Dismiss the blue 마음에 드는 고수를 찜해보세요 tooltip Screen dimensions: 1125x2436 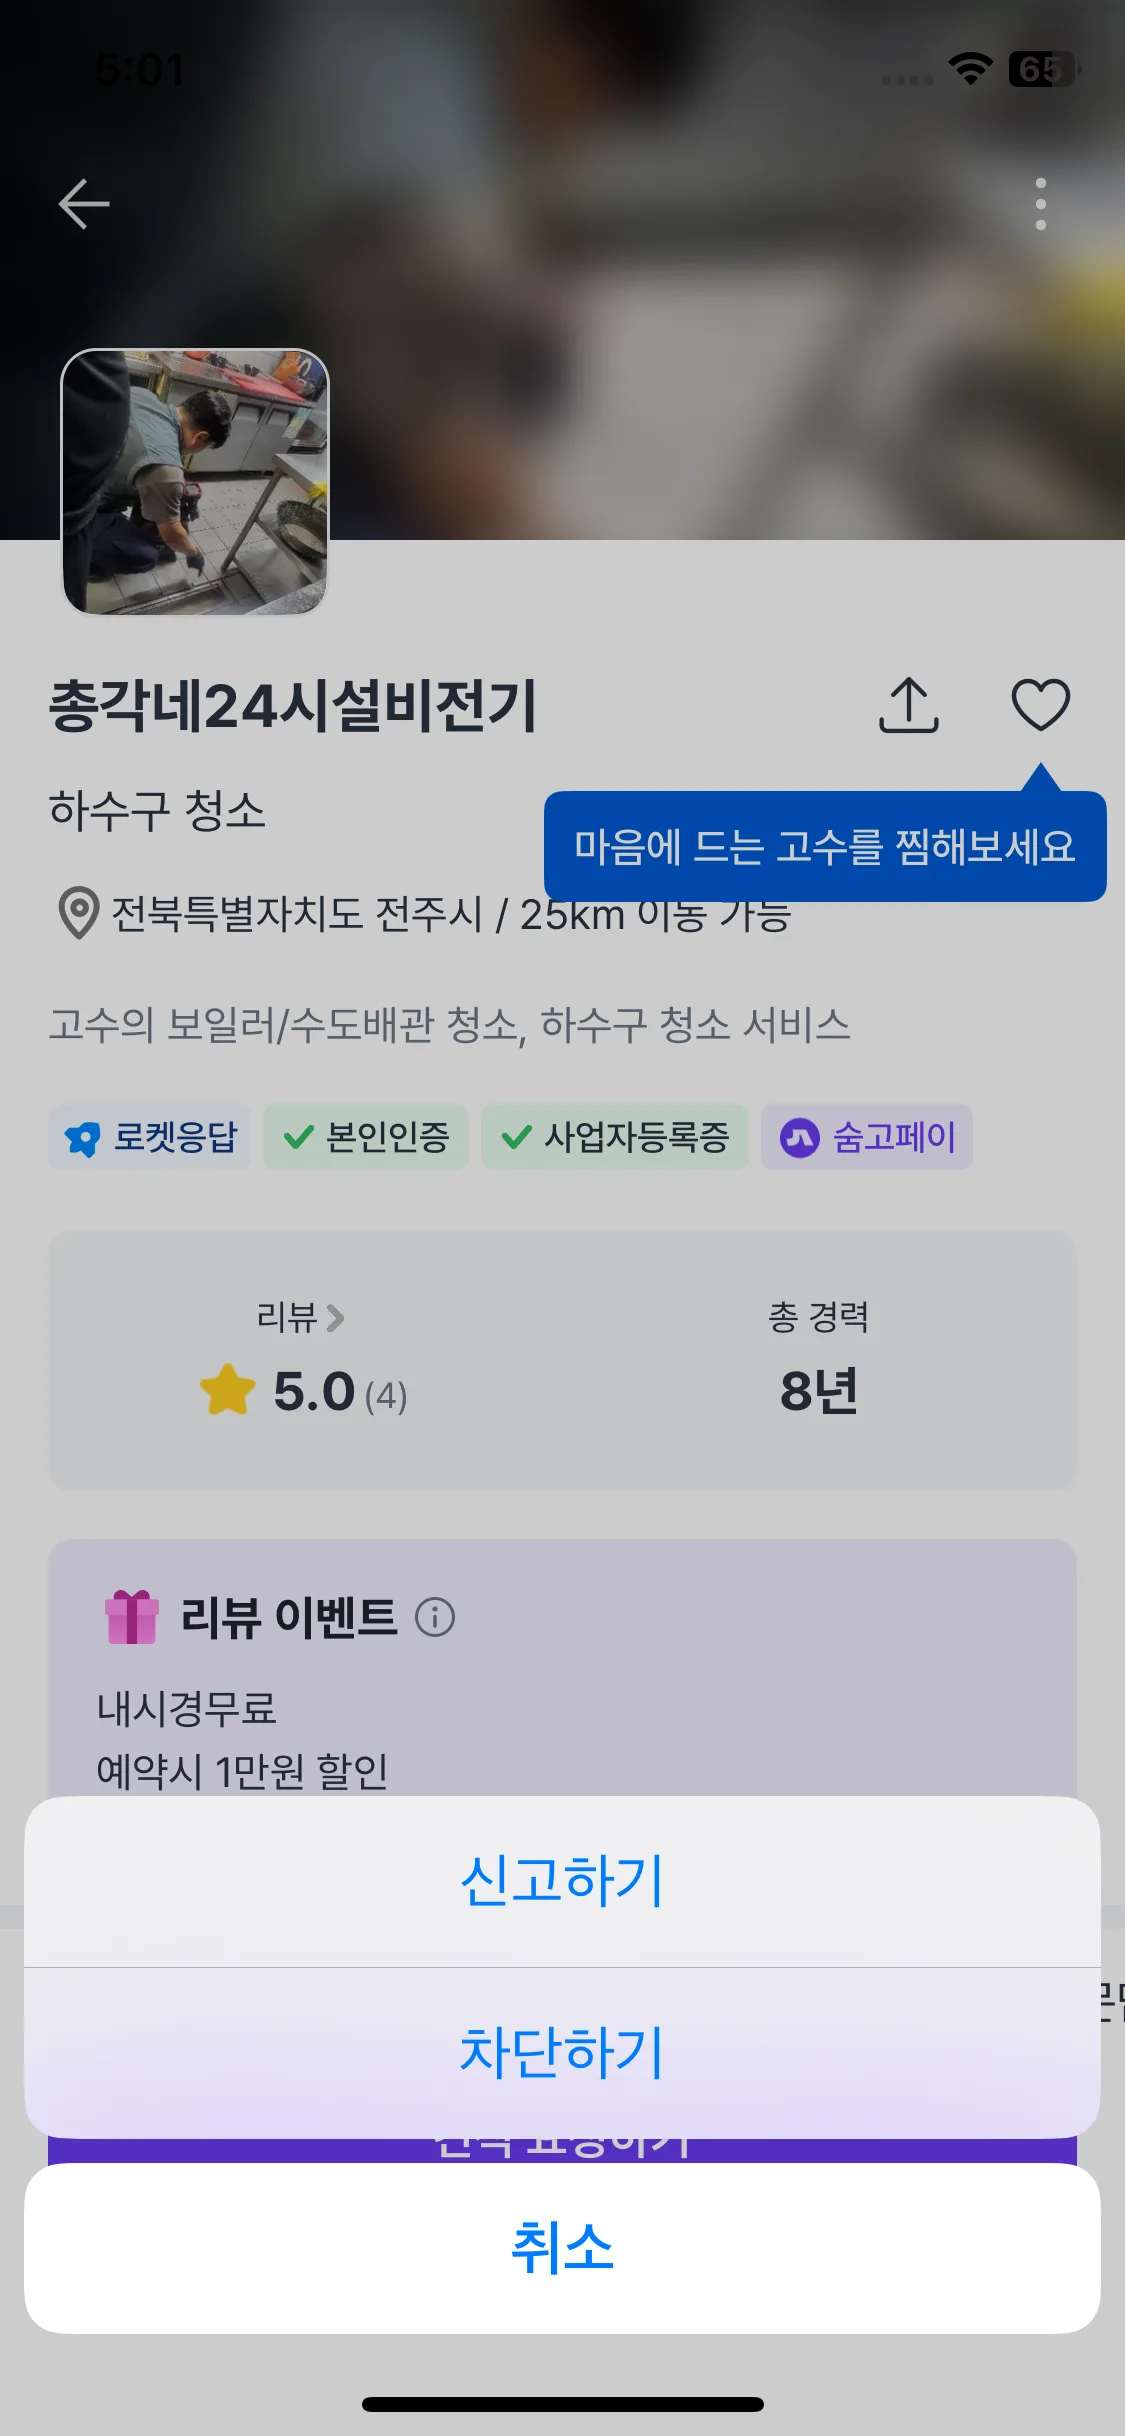point(824,847)
